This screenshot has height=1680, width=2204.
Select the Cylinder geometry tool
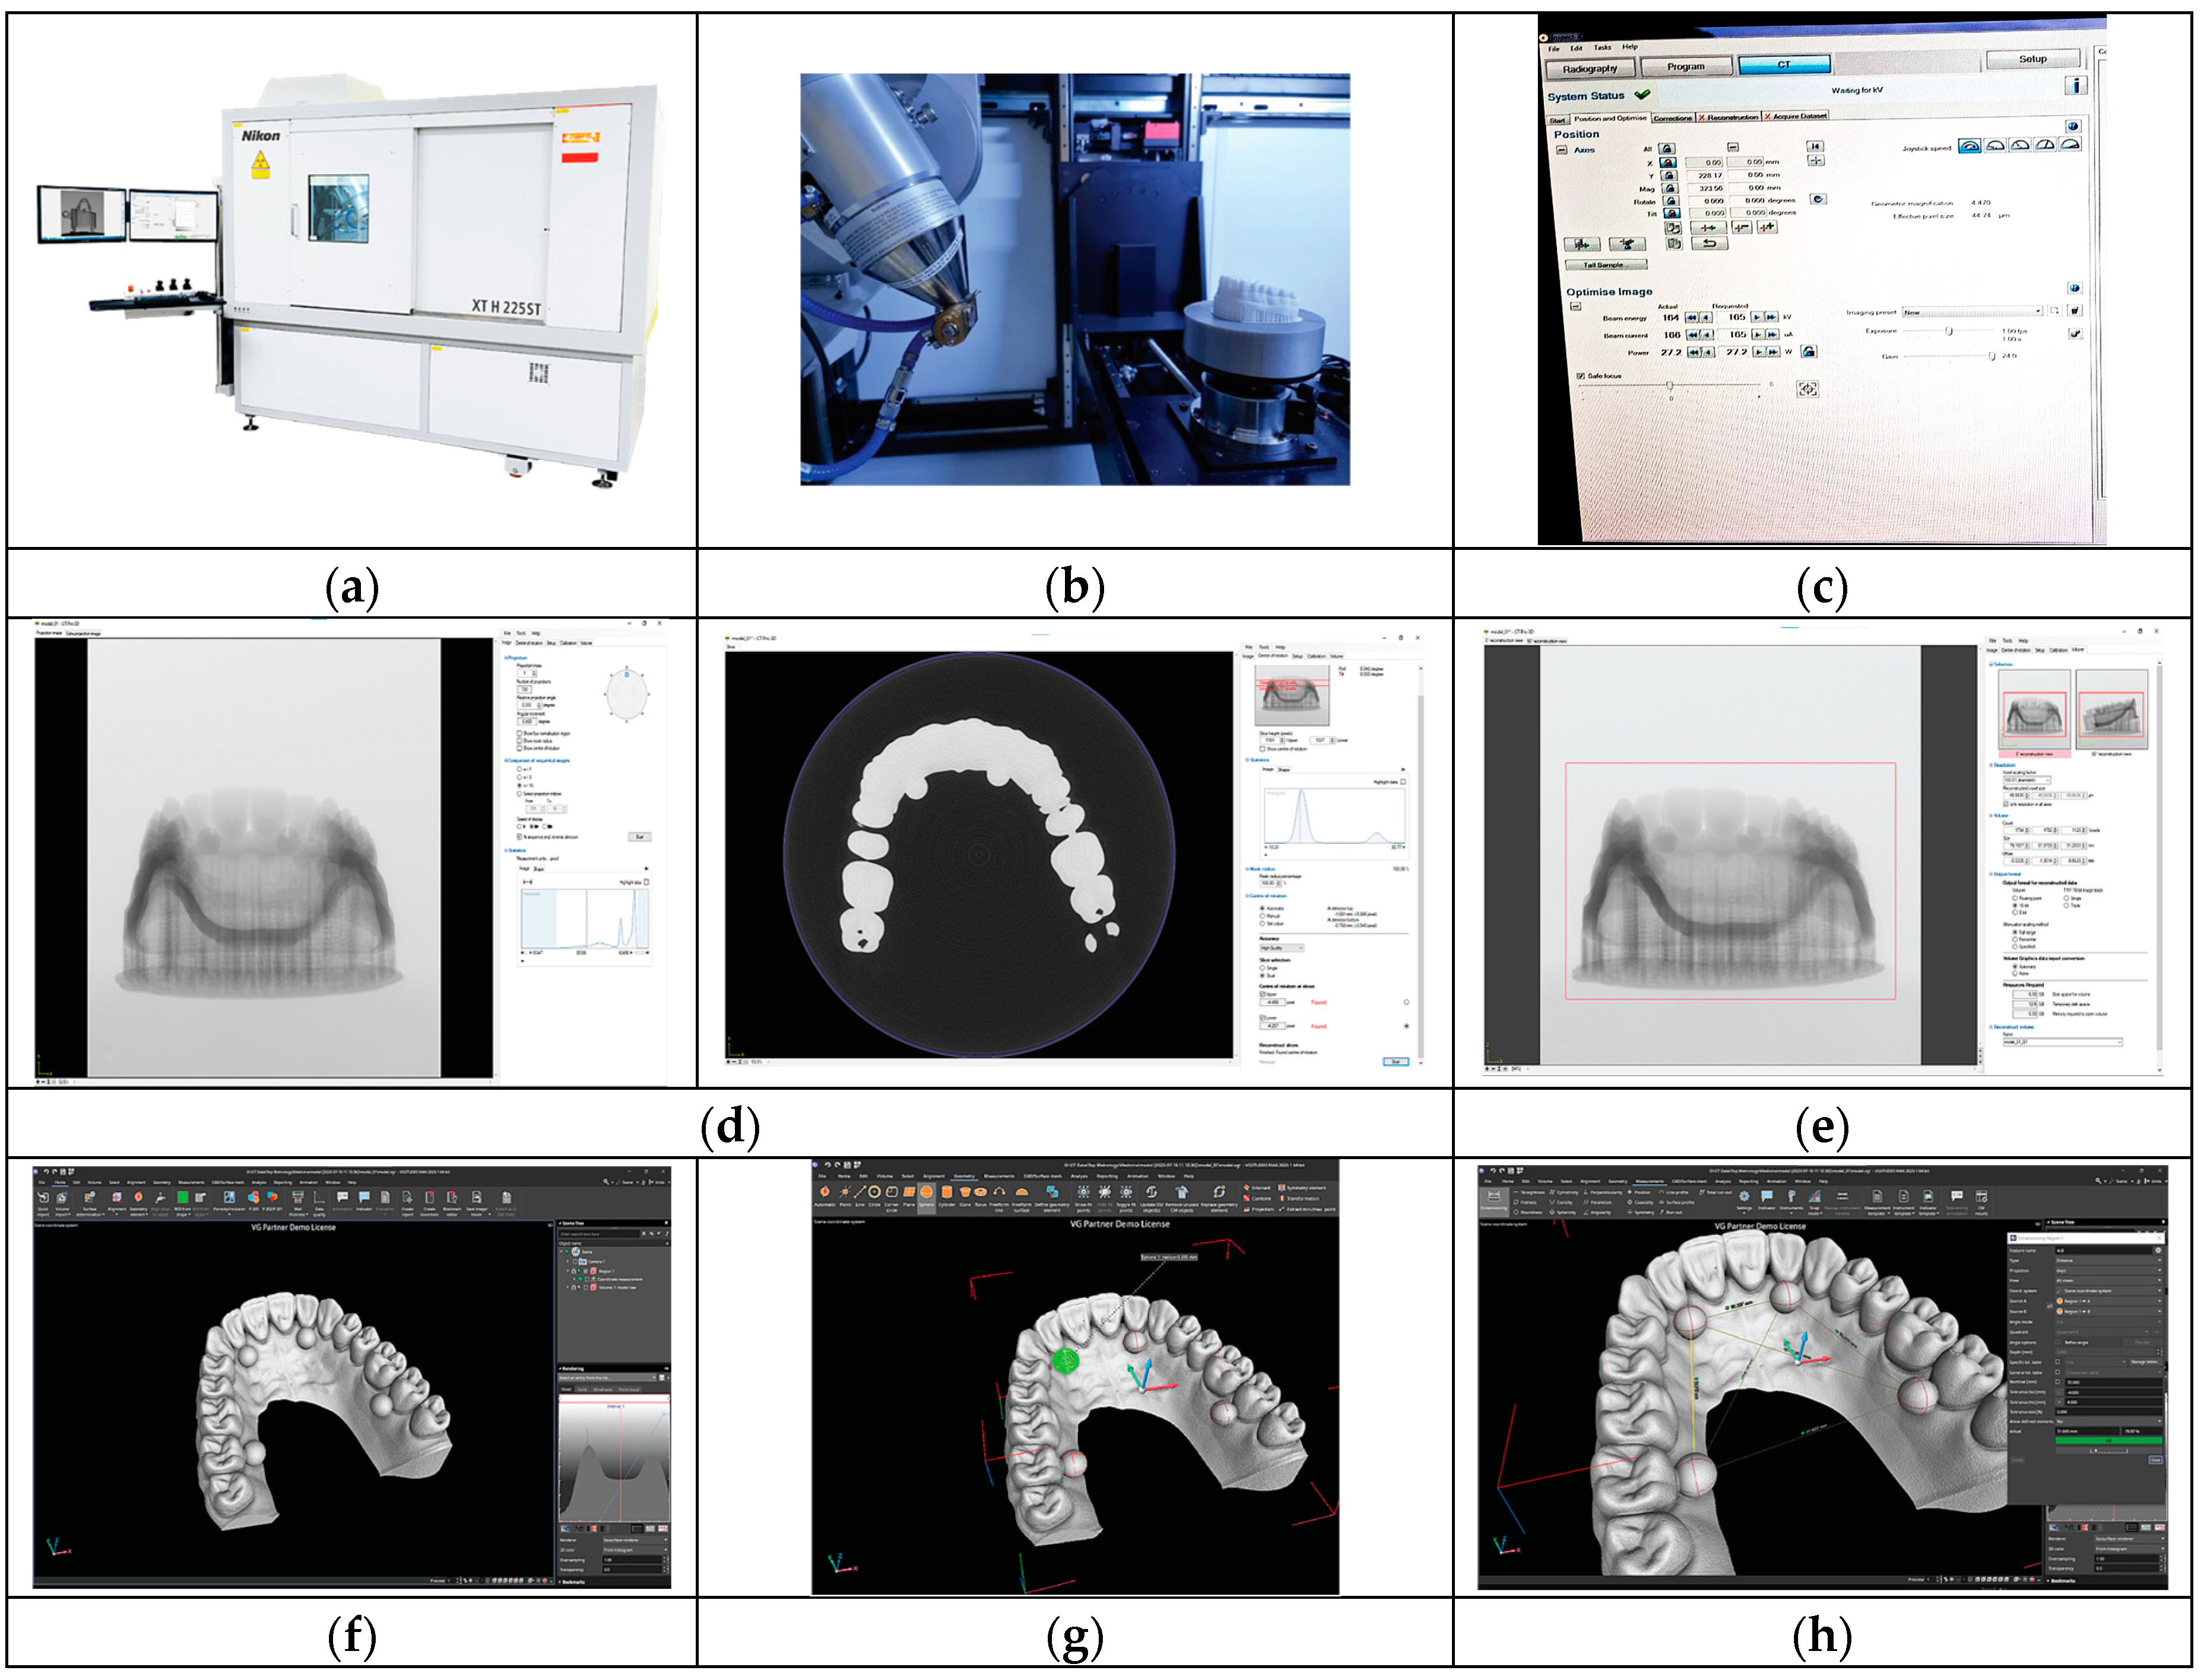[x=947, y=1193]
